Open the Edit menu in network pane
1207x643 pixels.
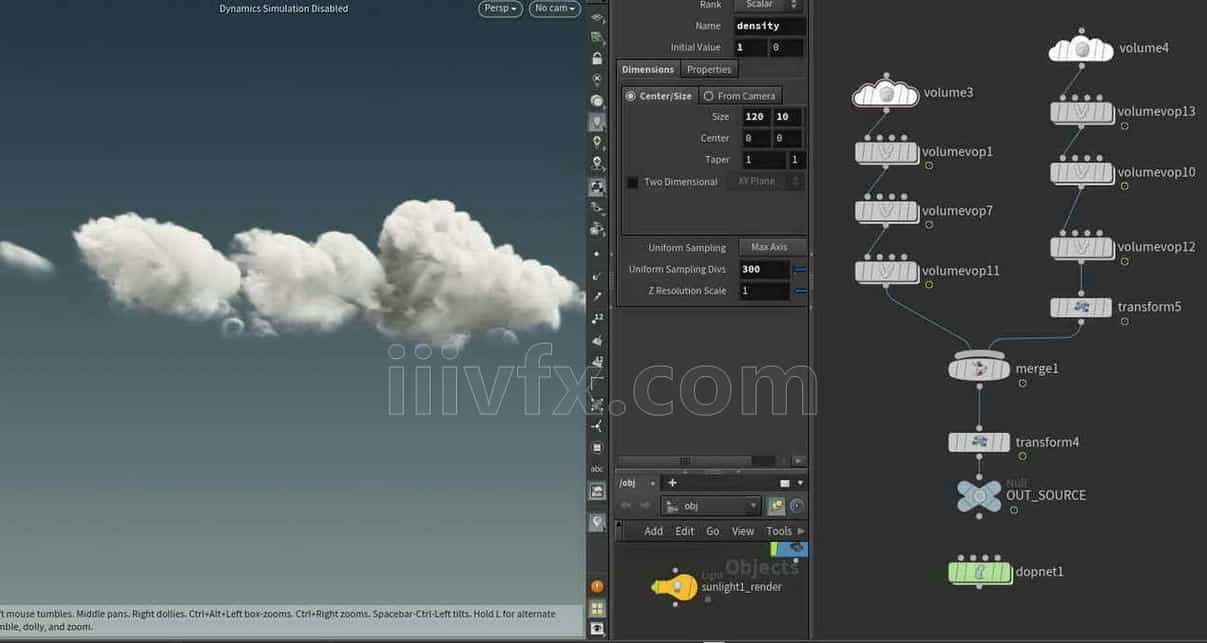pyautogui.click(x=685, y=531)
